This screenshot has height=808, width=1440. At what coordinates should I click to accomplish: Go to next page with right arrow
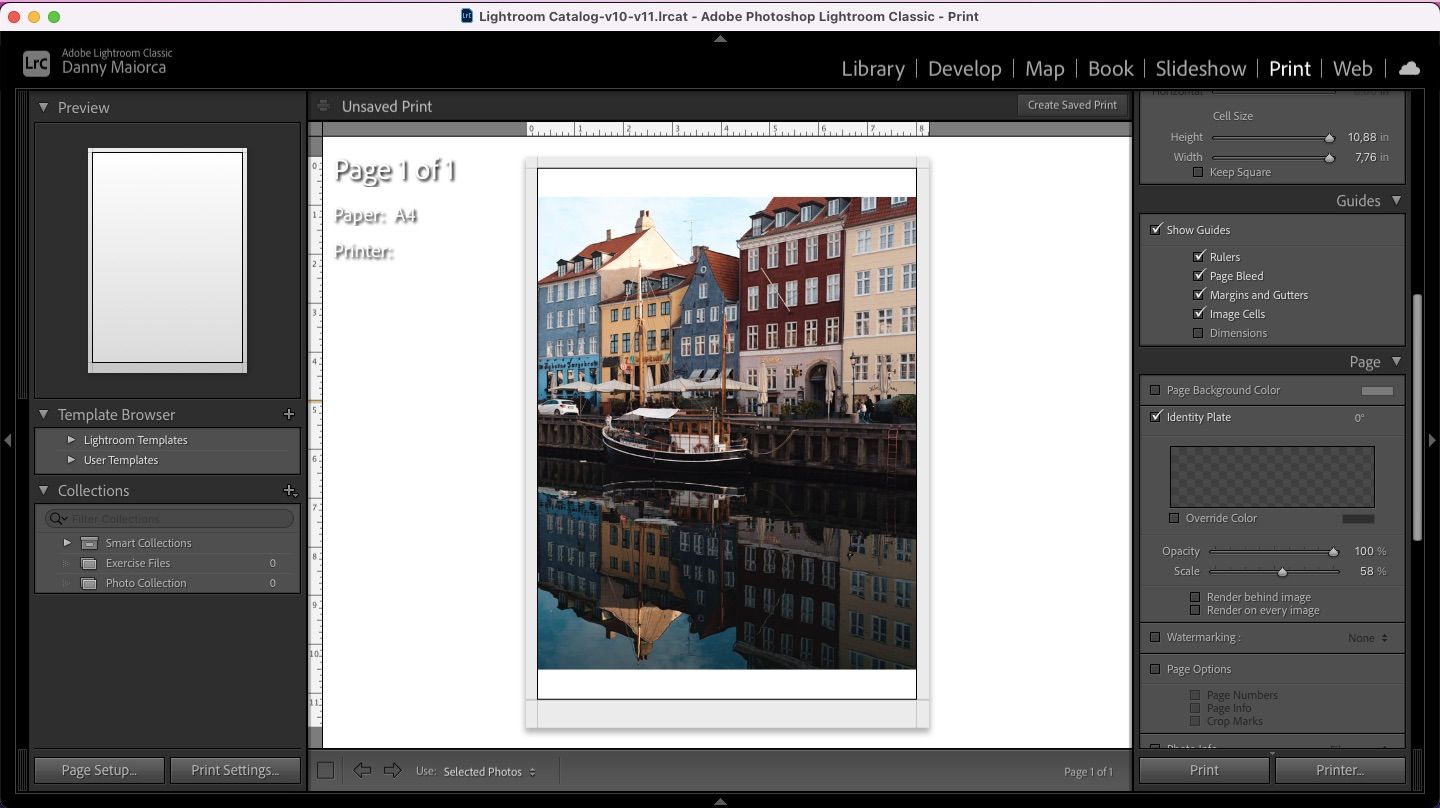(x=392, y=770)
